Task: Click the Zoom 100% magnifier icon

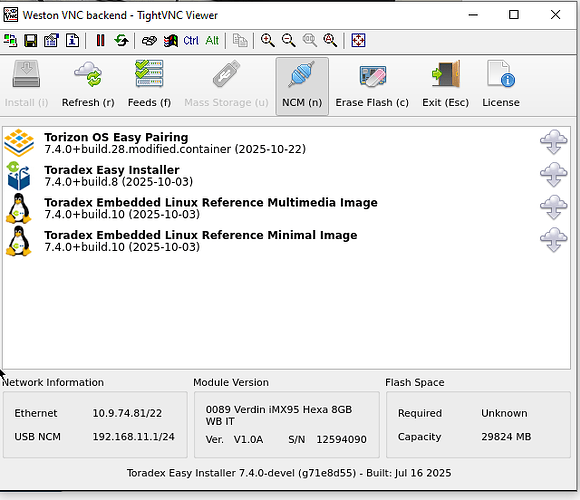Action: point(309,40)
